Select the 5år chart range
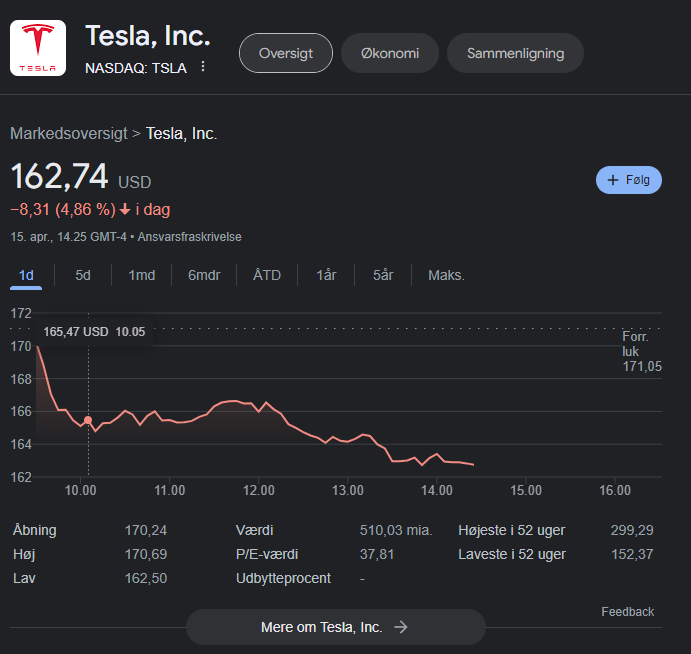 [383, 275]
